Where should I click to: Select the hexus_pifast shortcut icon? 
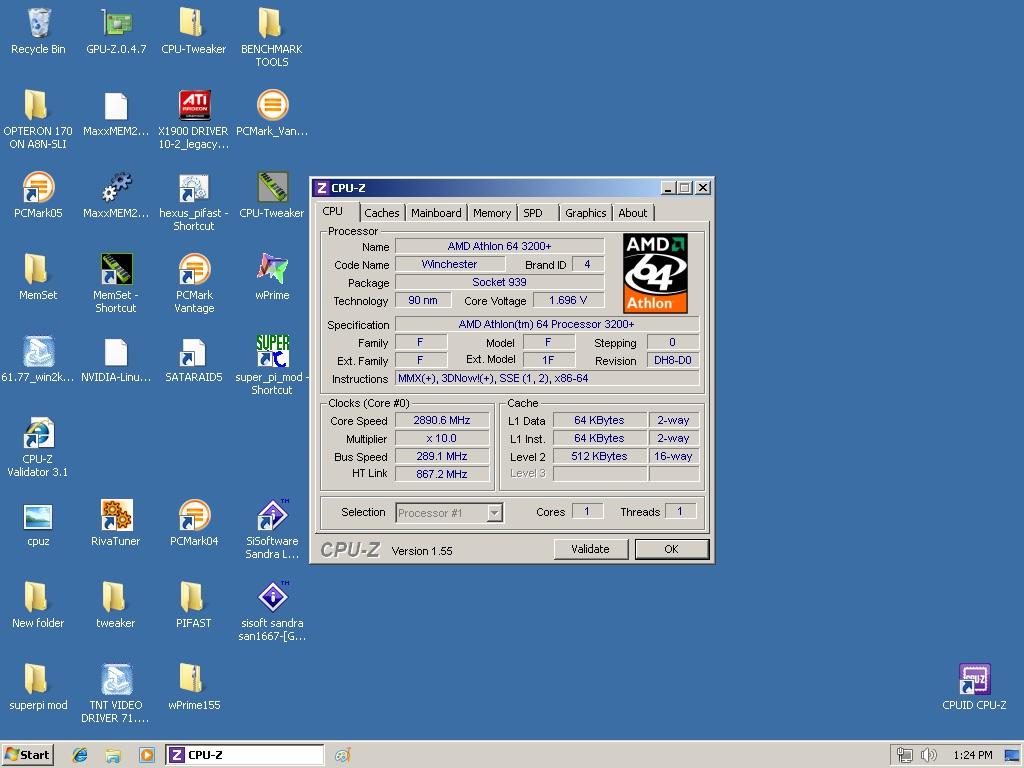[194, 188]
